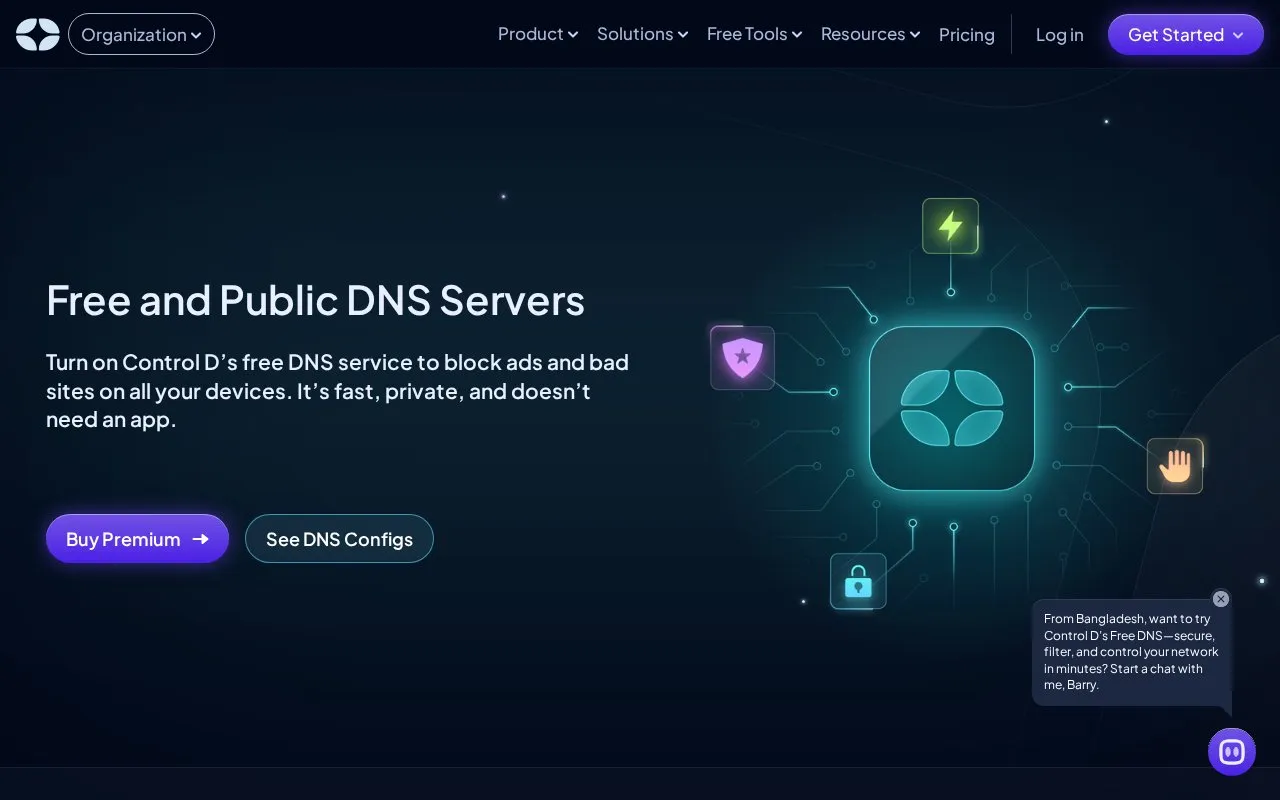Click the Control D logo icon

(38, 35)
